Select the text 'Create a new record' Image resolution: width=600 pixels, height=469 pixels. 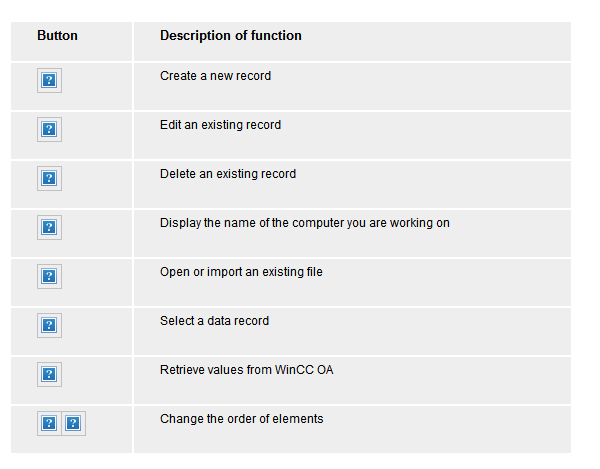pyautogui.click(x=215, y=76)
